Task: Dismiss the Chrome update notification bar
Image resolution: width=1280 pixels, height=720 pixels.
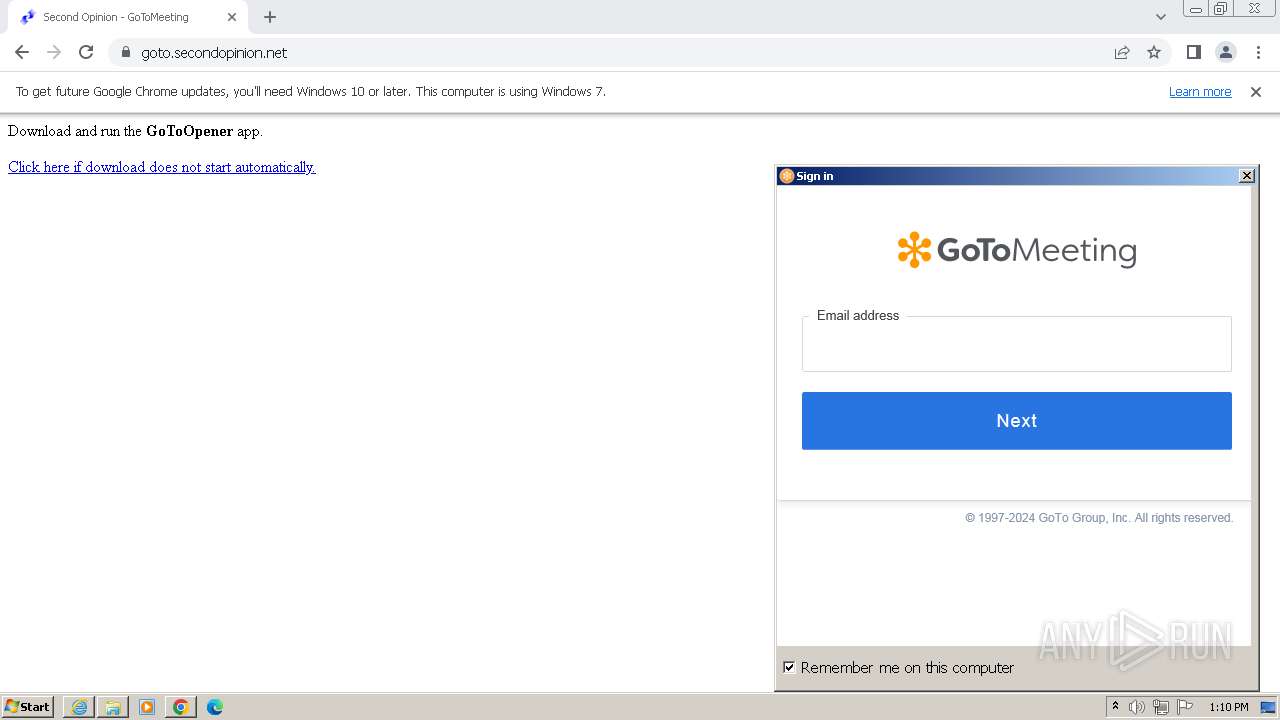Action: [1256, 92]
